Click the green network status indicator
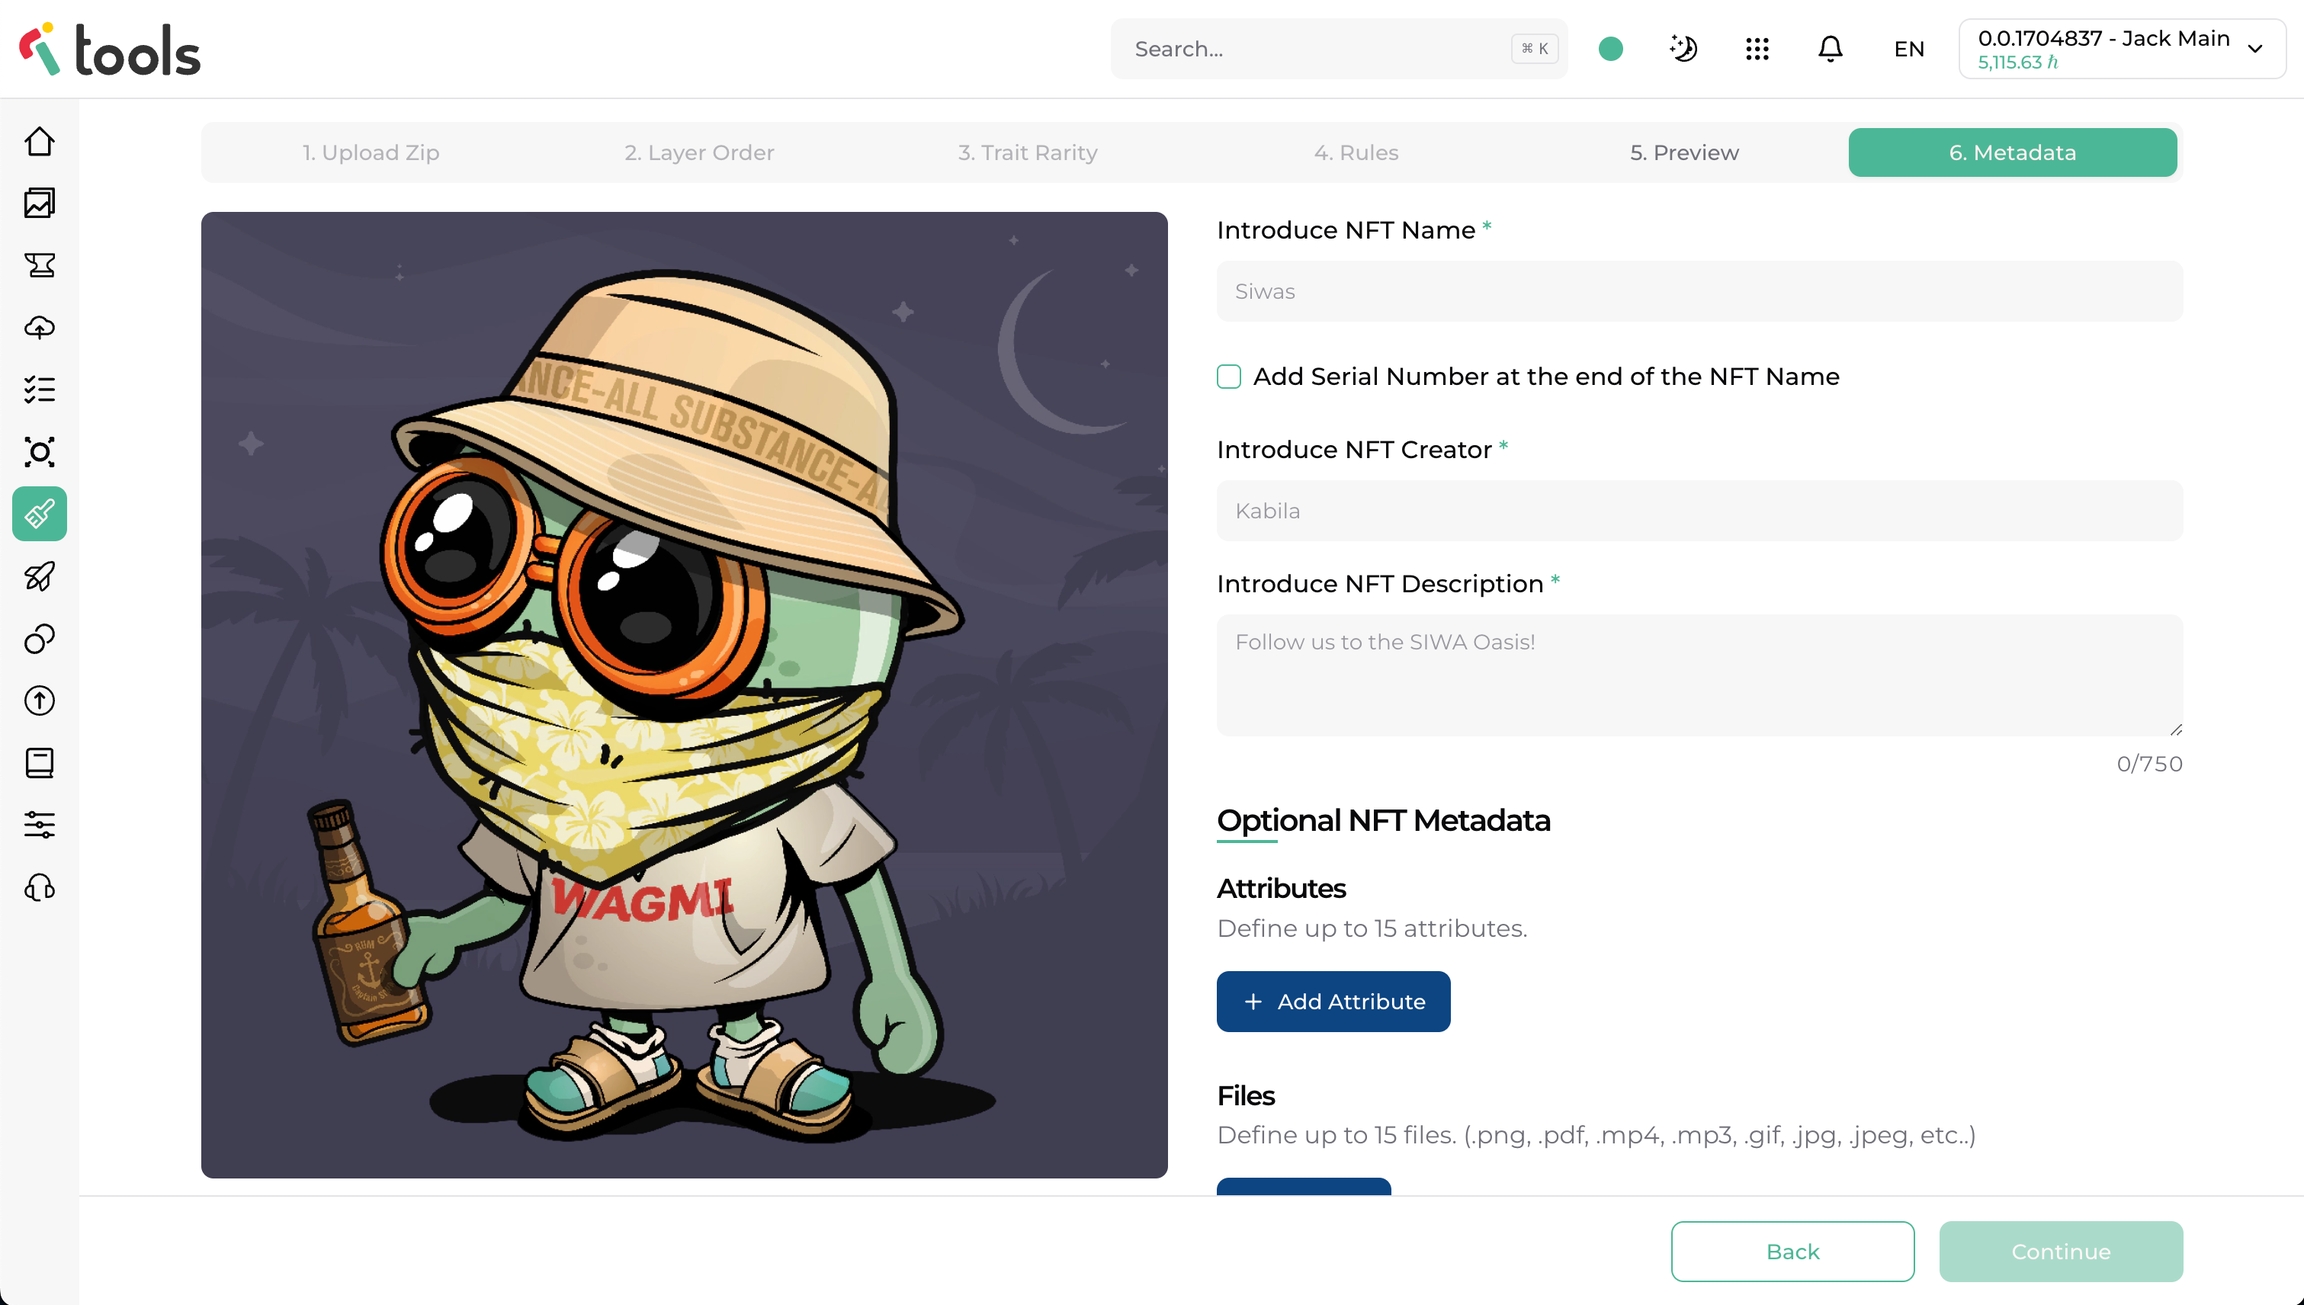The height and width of the screenshot is (1305, 2304). 1610,49
